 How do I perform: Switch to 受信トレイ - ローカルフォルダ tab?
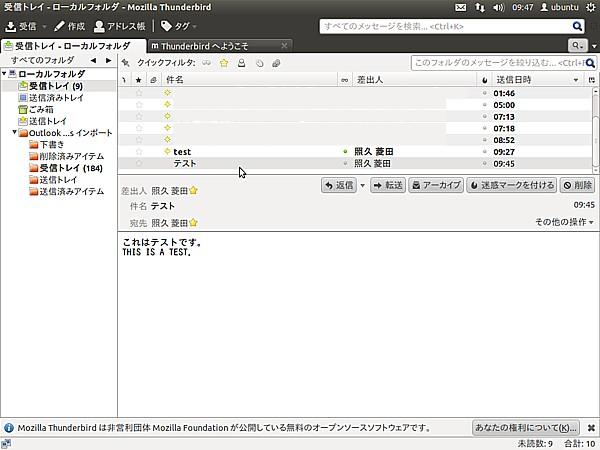click(x=73, y=46)
